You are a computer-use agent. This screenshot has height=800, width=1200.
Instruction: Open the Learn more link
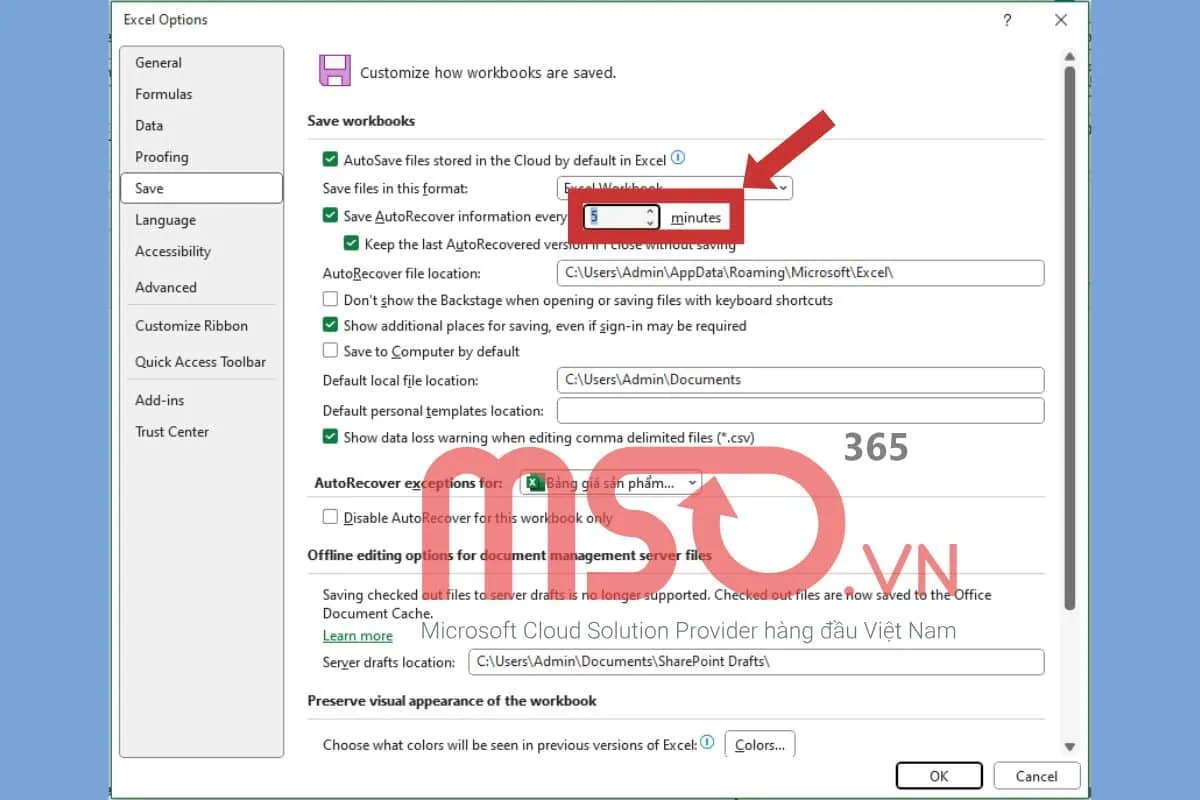[x=357, y=636]
